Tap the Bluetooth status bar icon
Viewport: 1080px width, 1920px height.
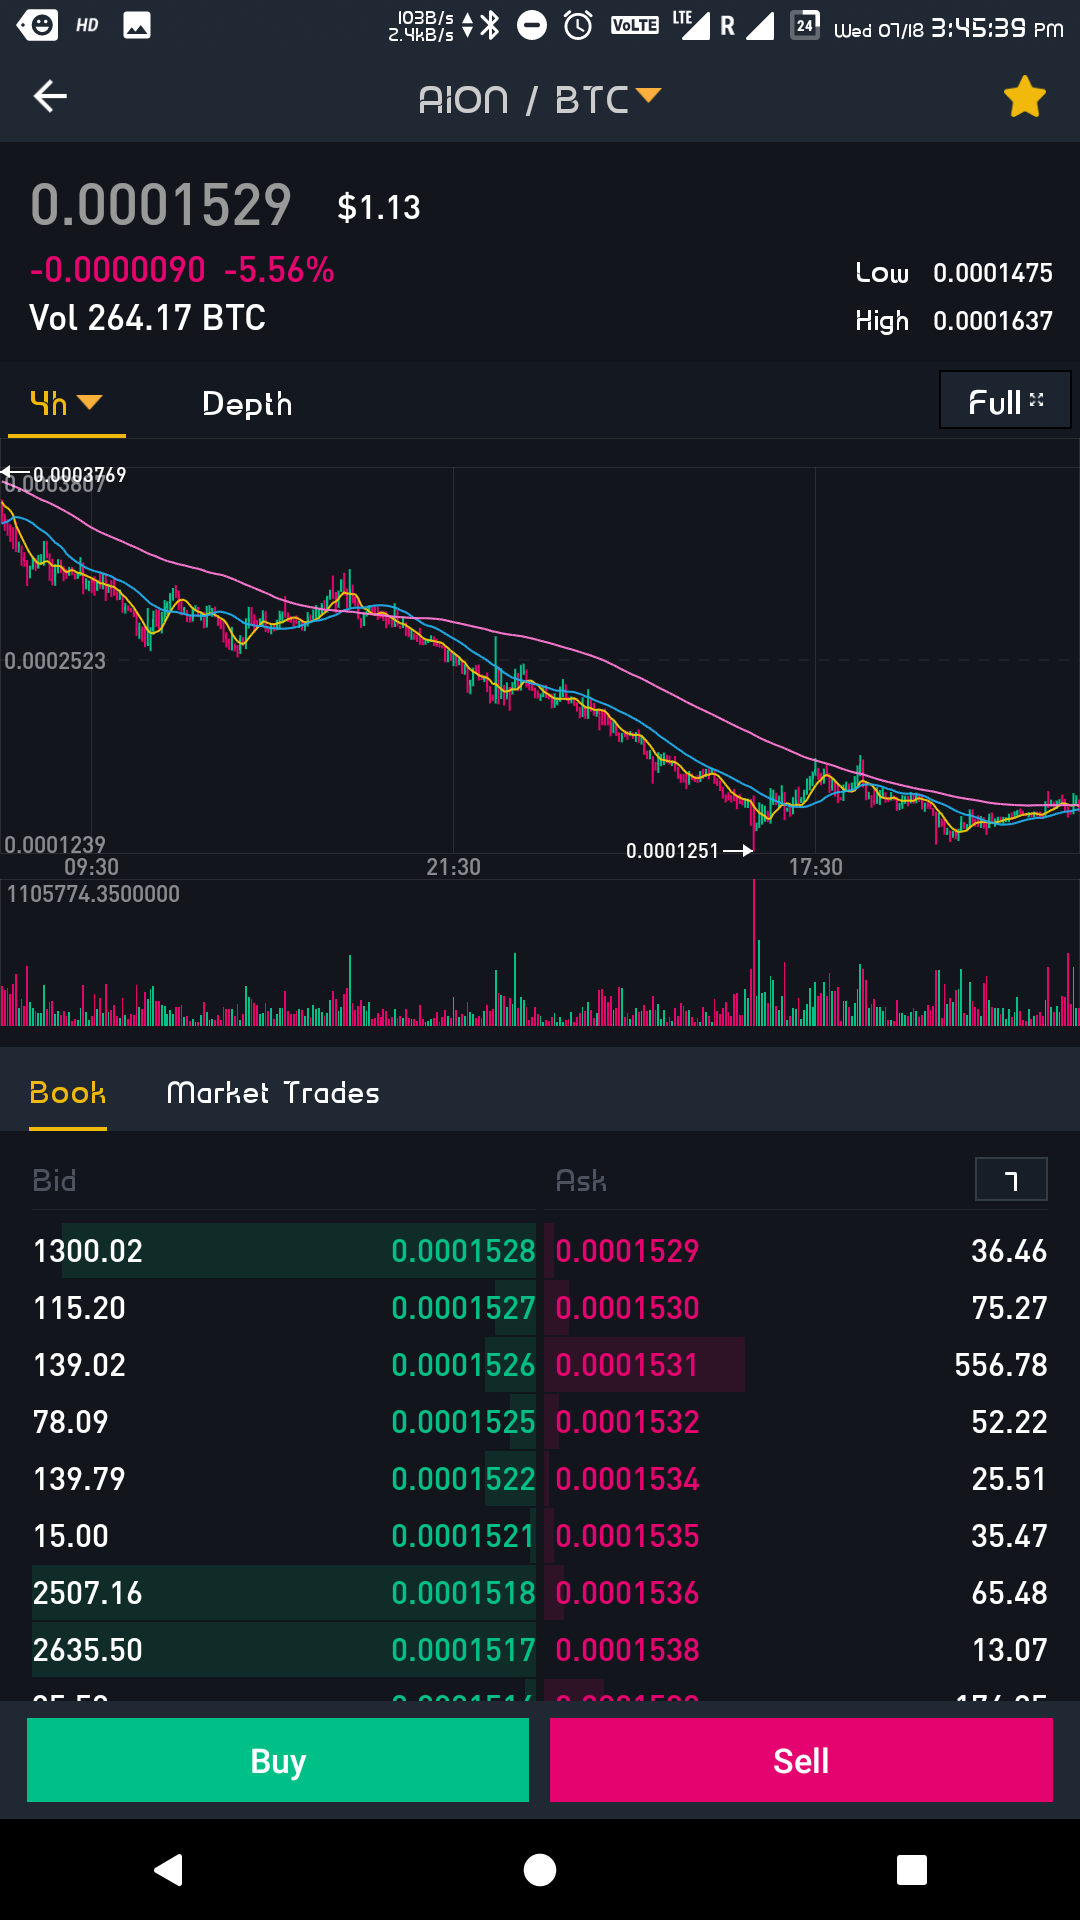click(x=489, y=25)
